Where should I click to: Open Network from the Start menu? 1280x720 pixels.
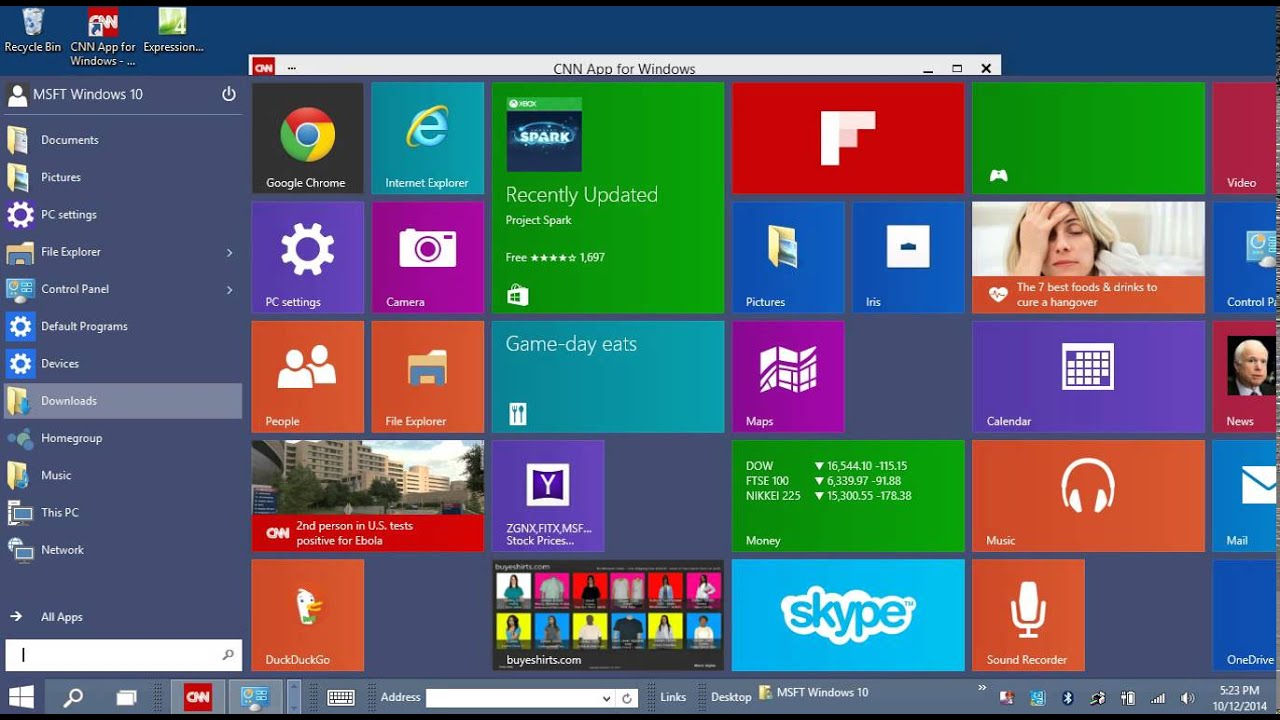click(x=123, y=550)
